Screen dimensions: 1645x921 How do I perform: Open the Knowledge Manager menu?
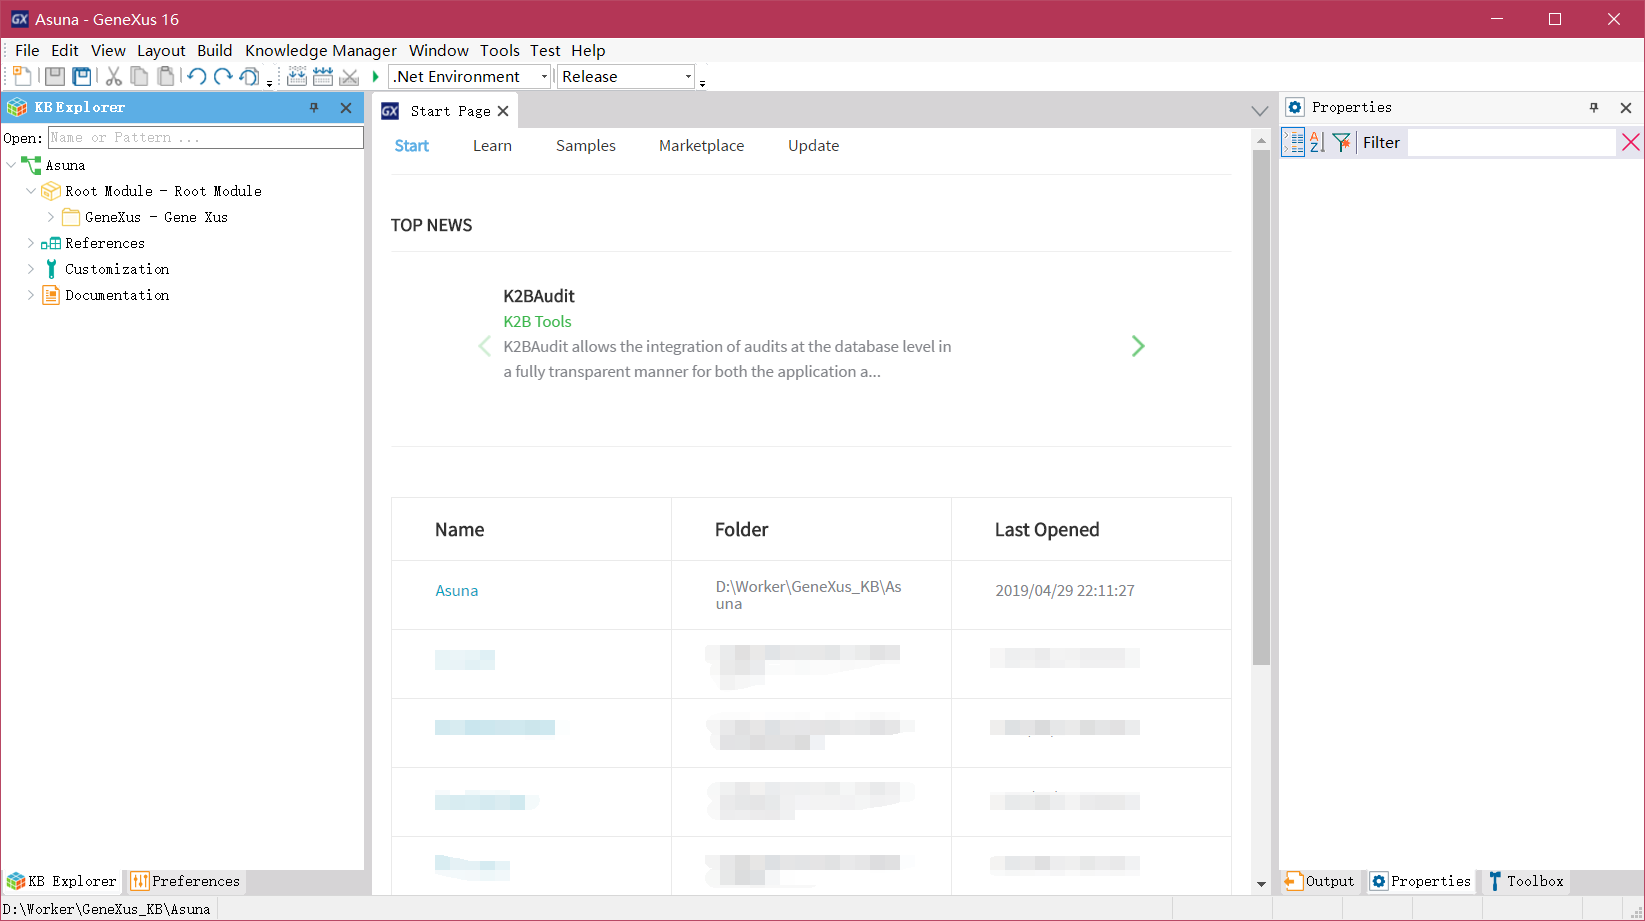click(321, 50)
